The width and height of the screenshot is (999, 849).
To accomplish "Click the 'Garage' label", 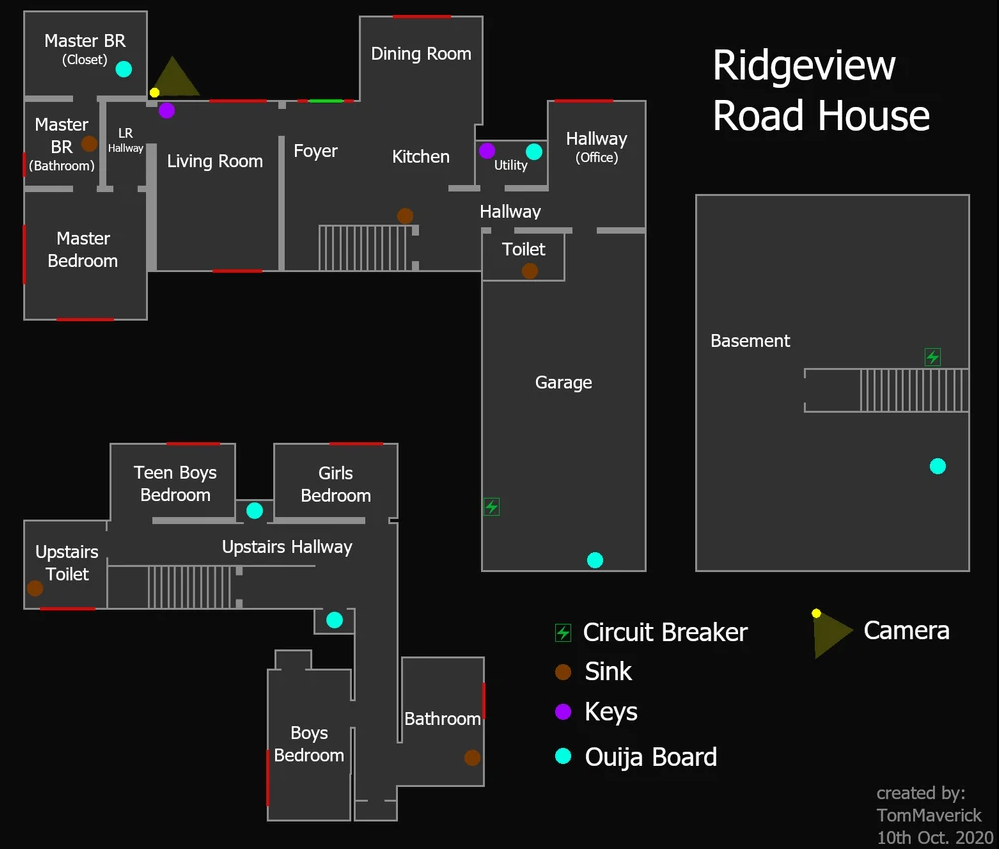I will (563, 382).
